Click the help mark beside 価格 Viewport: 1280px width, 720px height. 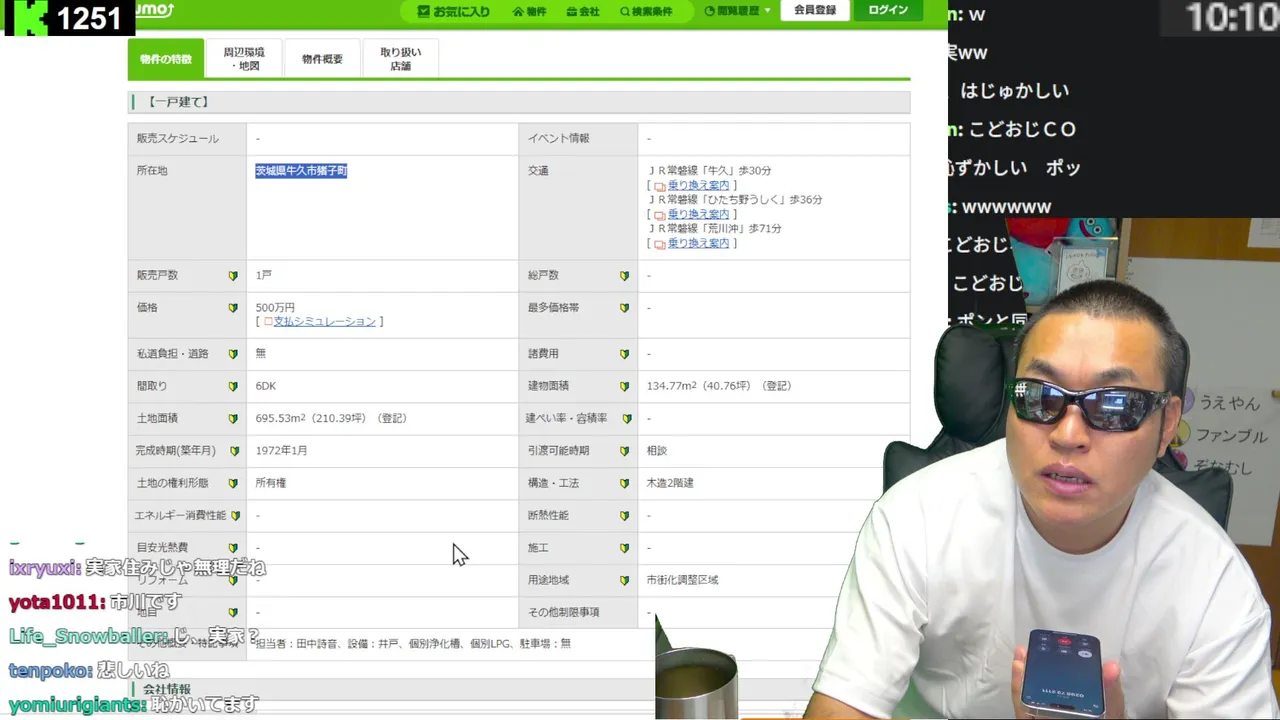click(x=233, y=308)
